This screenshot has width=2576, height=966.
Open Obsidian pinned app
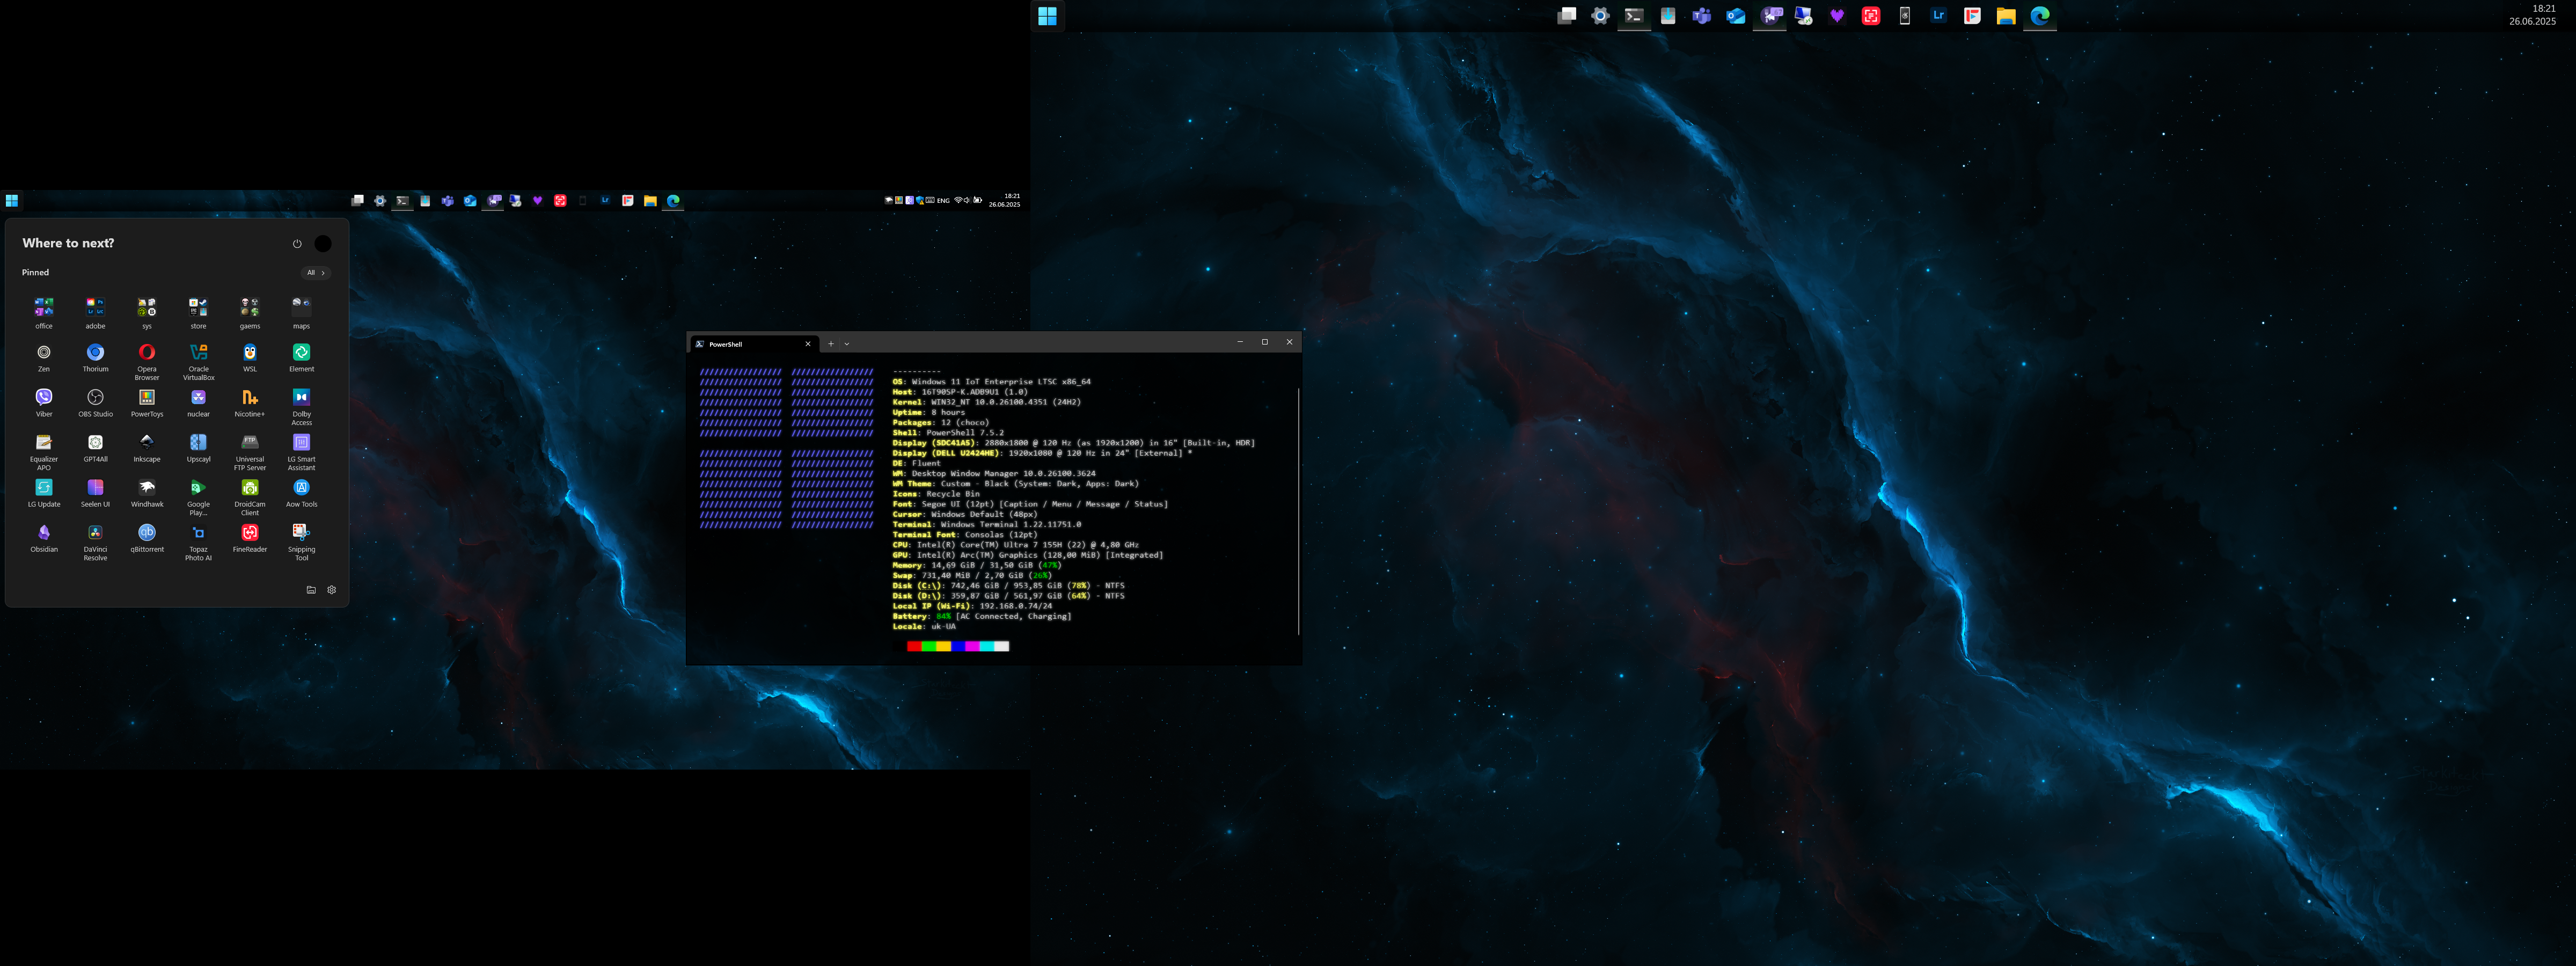point(44,533)
